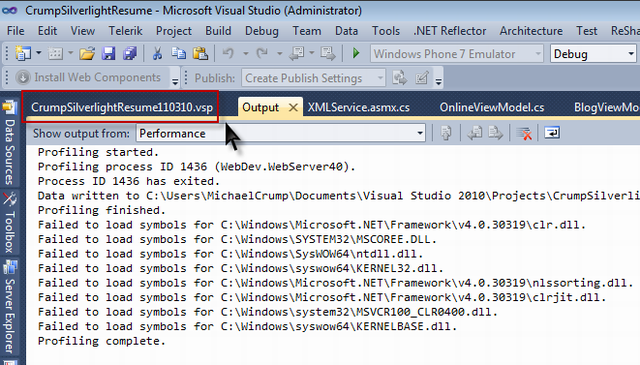Click Install Web Components button
Screen dimensions: 640x365
pos(88,77)
